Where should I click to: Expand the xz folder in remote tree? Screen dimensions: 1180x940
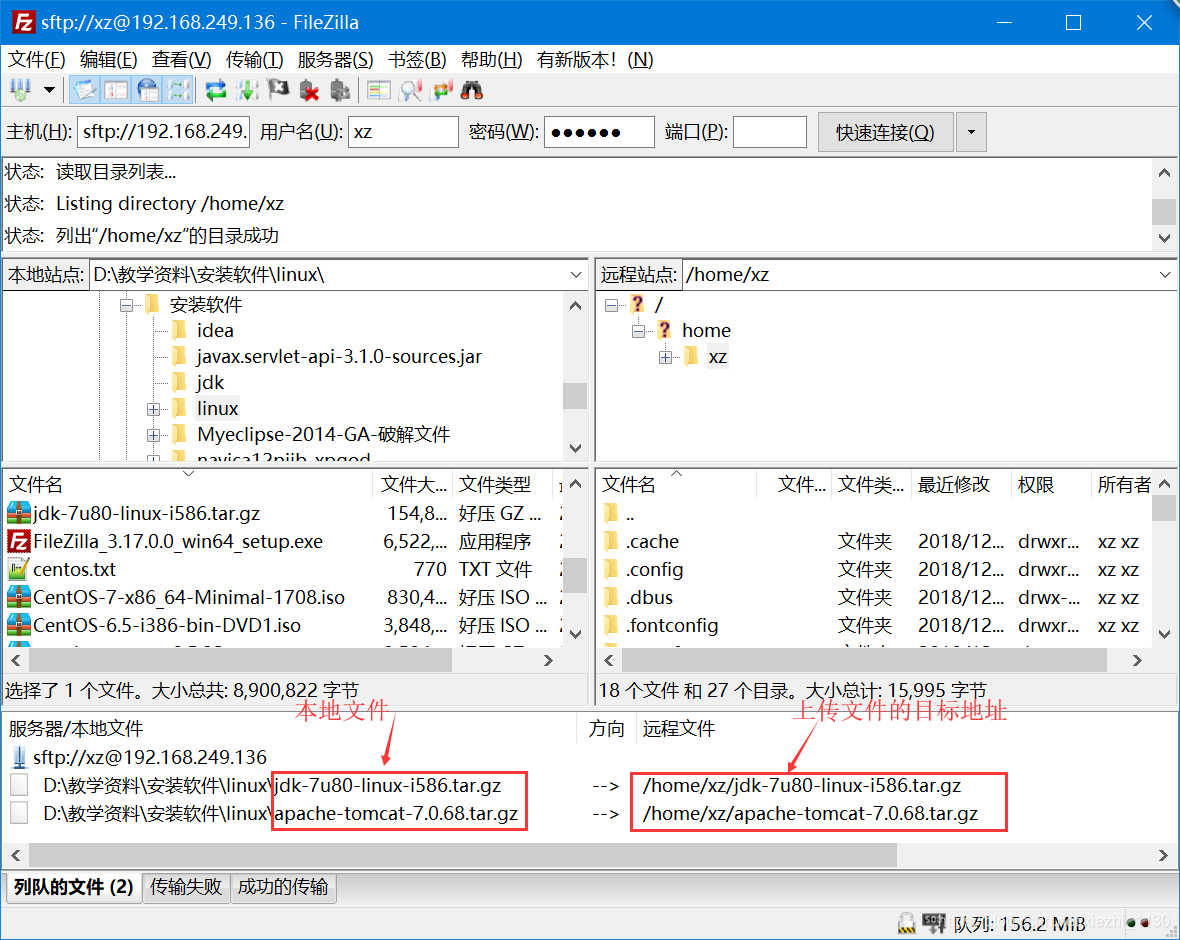[x=665, y=357]
